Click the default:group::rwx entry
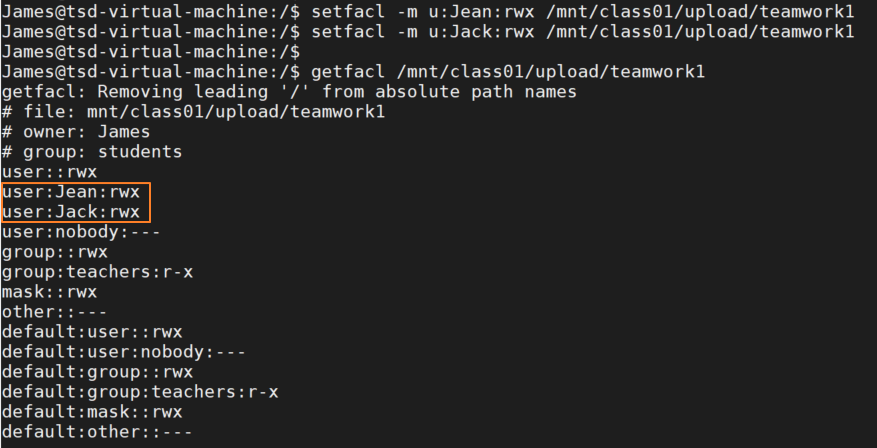This screenshot has width=877, height=448. (97, 372)
